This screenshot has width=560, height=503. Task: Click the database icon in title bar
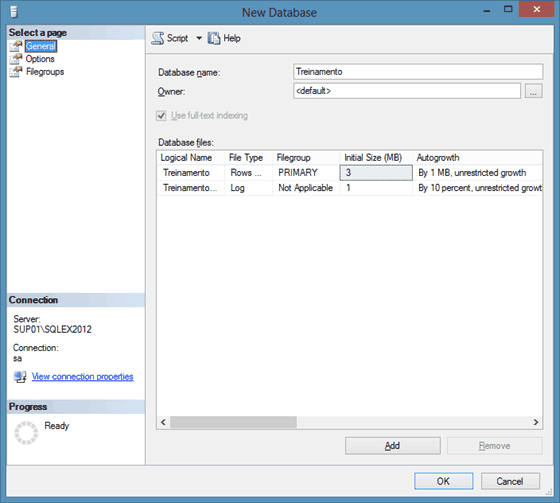coord(14,12)
